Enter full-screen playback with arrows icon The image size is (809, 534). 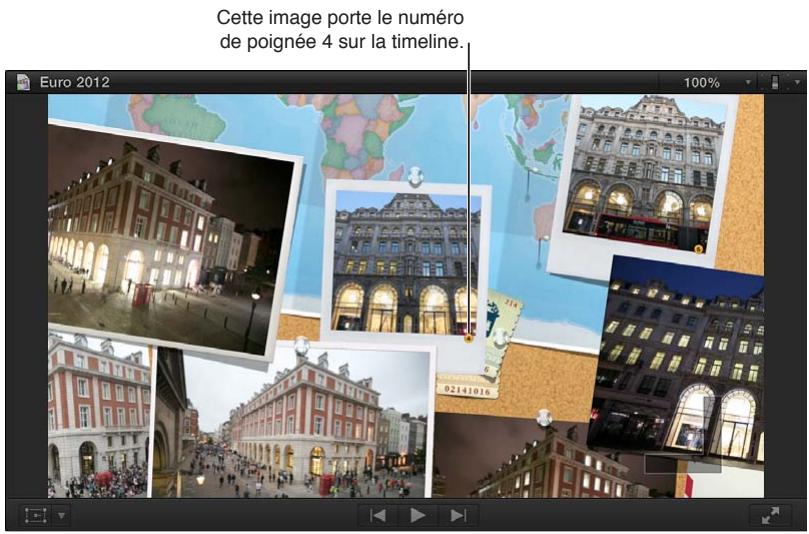point(770,515)
